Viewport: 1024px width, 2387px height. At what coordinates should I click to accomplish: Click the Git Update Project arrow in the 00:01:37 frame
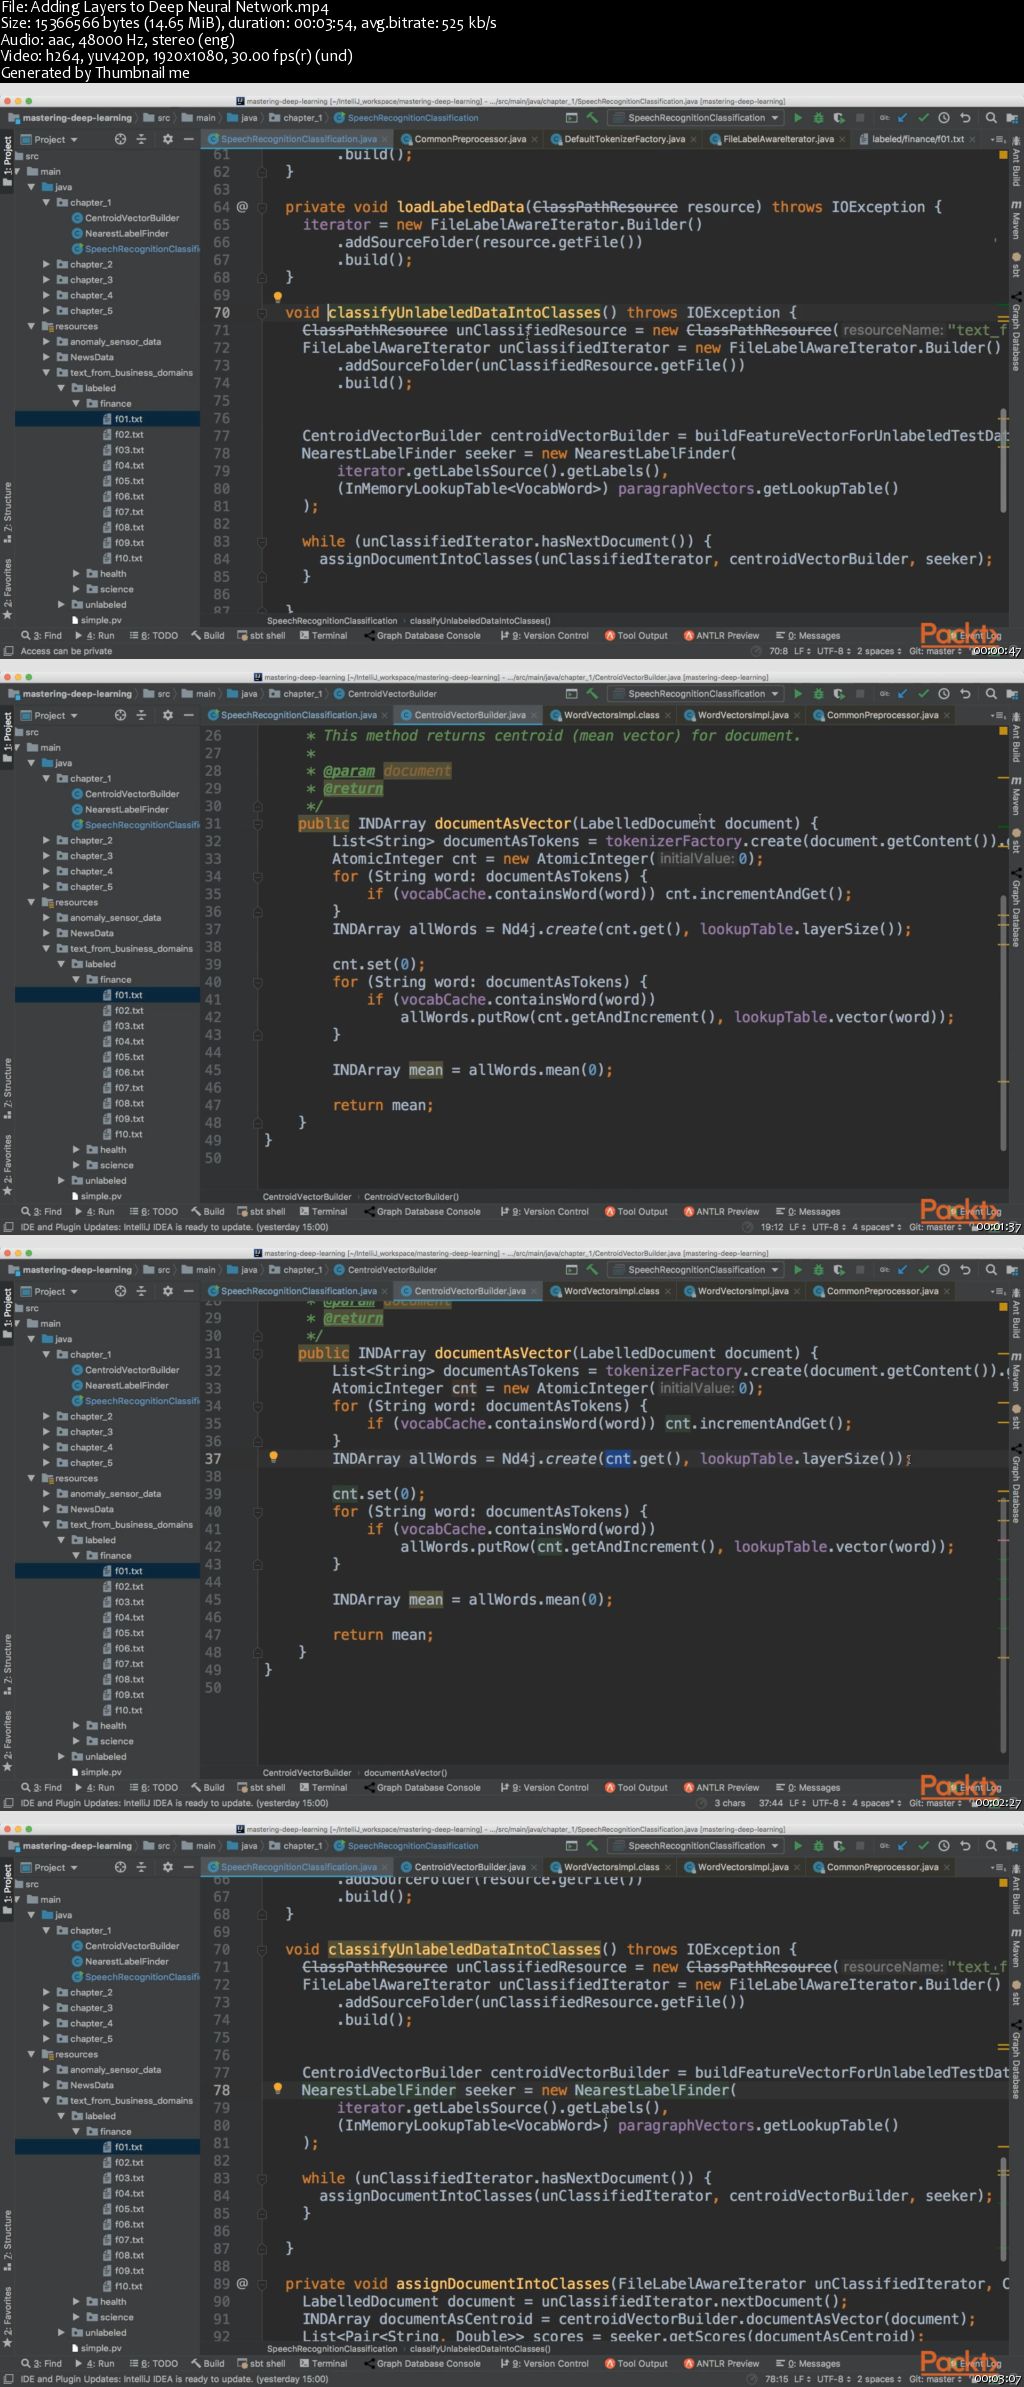click(x=902, y=694)
